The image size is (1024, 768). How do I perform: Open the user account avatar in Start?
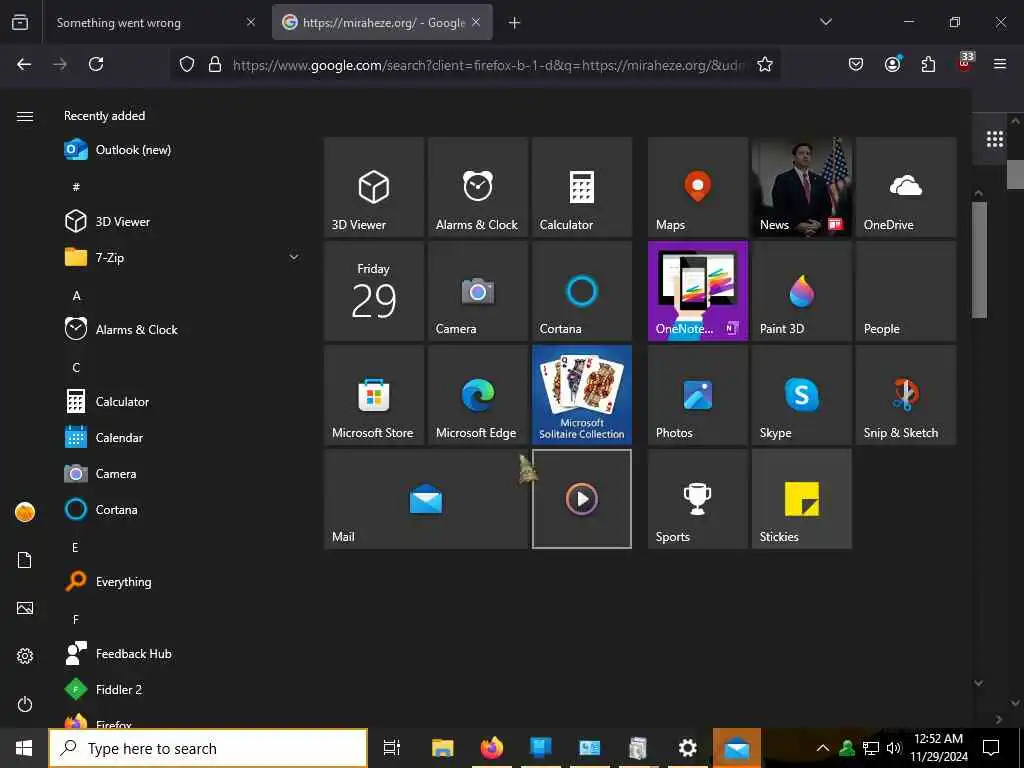25,512
